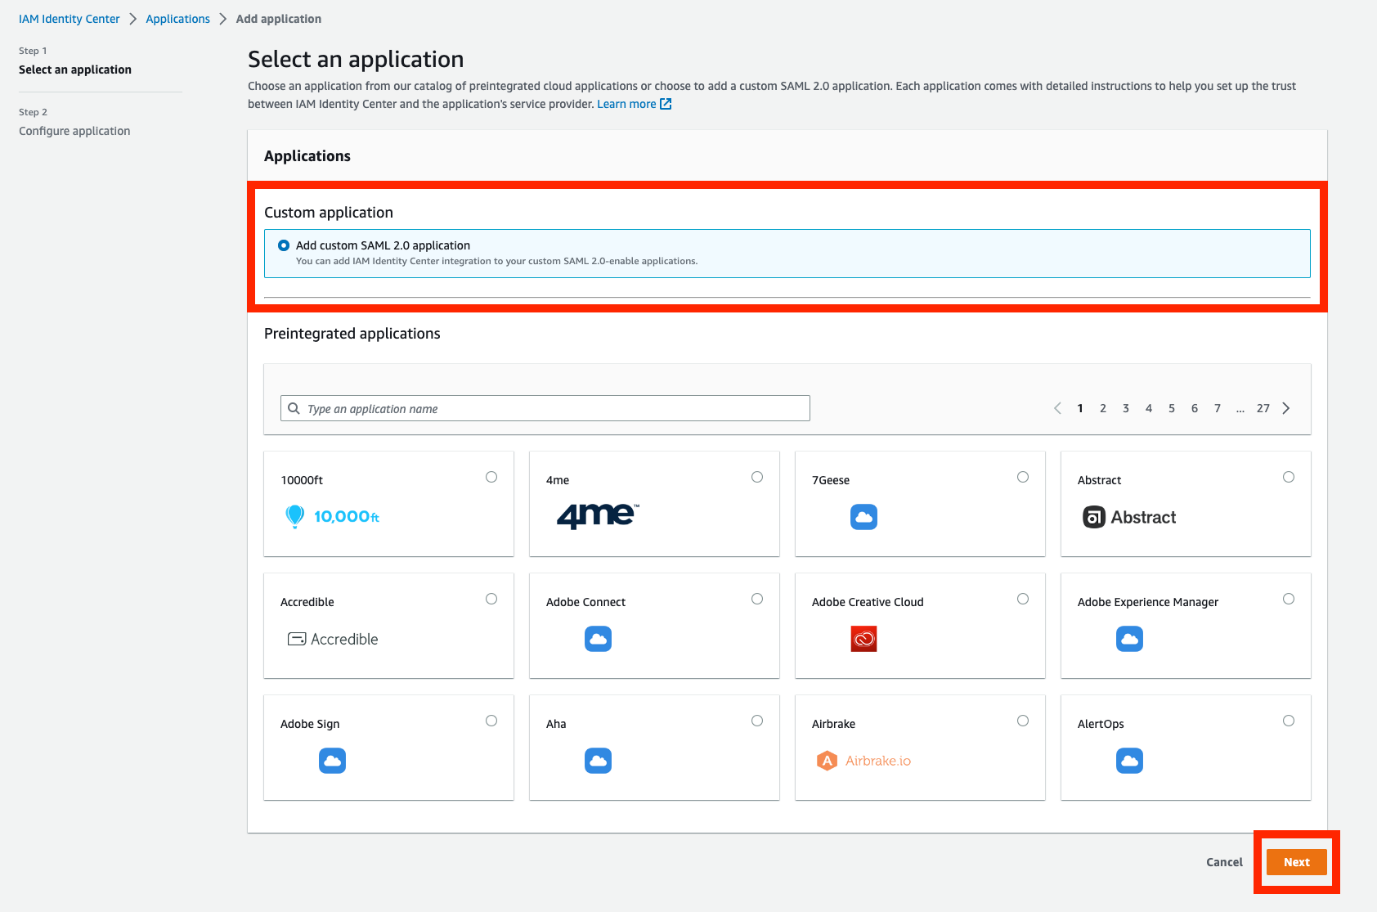The width and height of the screenshot is (1377, 912).
Task: Open page 3 of applications
Action: [x=1126, y=408]
